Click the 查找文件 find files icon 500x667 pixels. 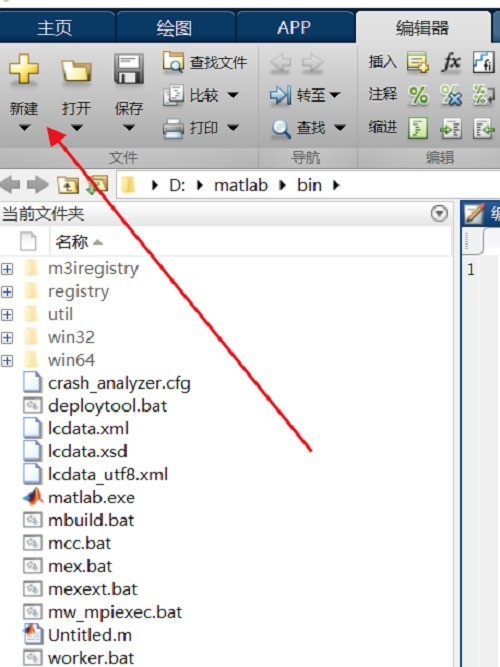[173, 62]
